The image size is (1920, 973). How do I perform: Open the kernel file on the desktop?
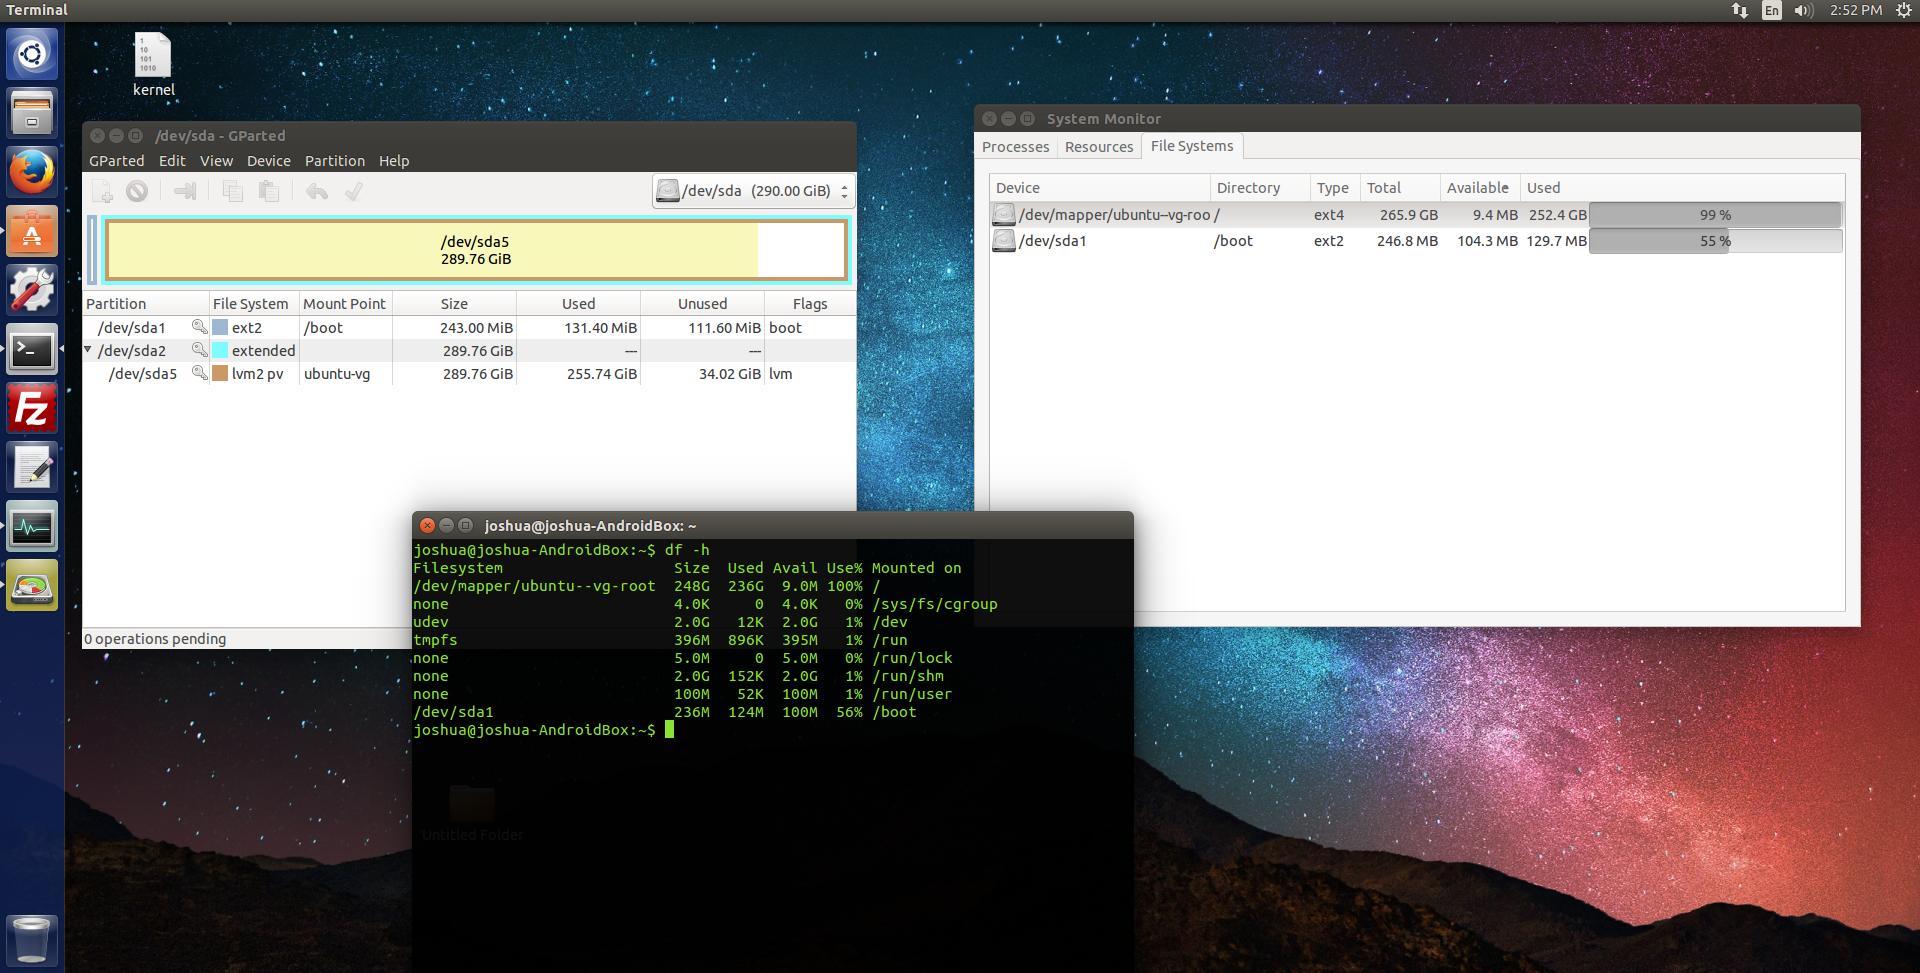154,64
